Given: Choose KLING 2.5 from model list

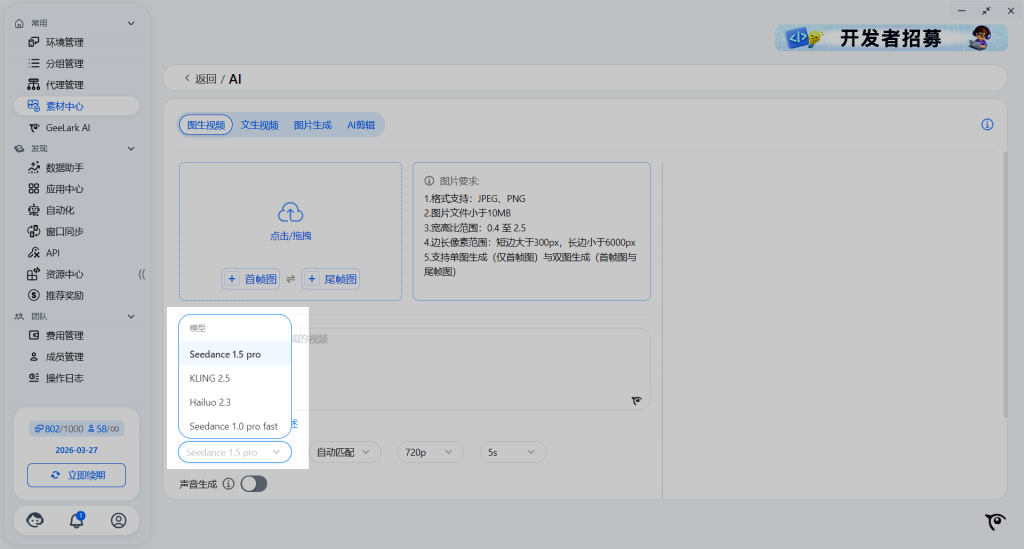Looking at the screenshot, I should (210, 379).
